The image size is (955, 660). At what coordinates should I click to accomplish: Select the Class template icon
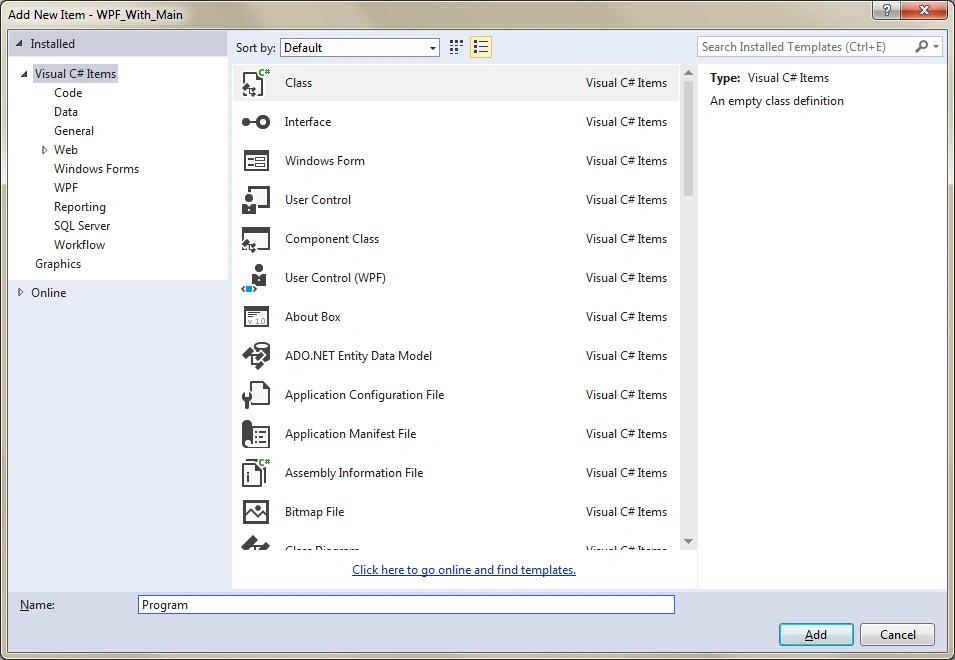(255, 83)
